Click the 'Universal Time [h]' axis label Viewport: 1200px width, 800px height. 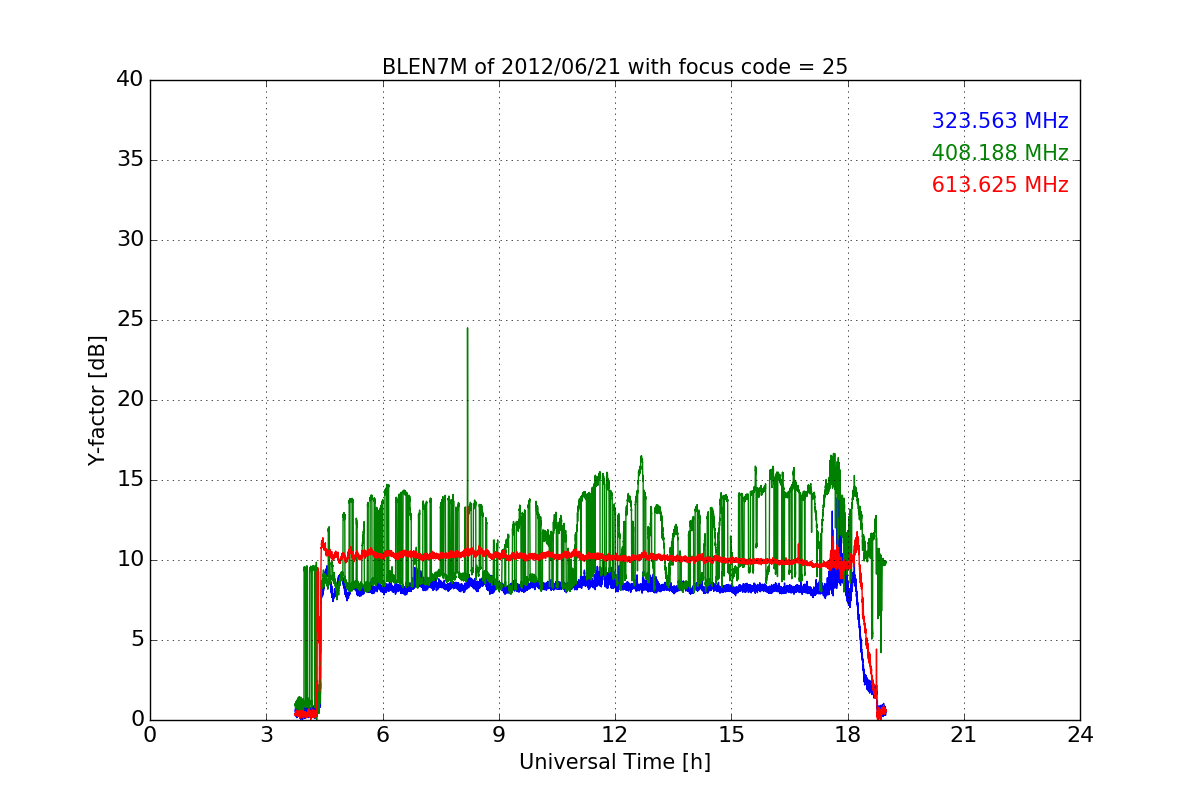[615, 762]
